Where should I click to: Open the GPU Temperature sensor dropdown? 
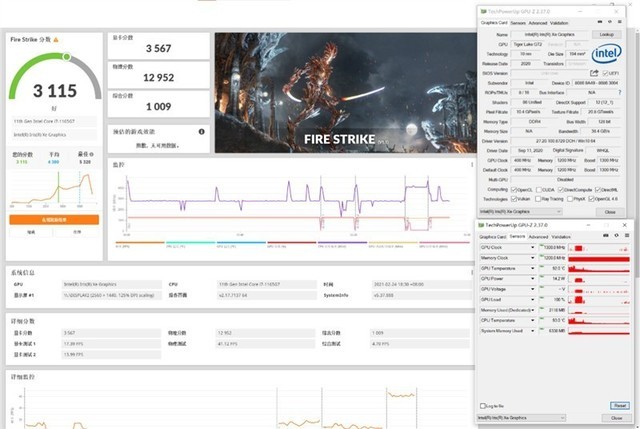pyautogui.click(x=532, y=268)
